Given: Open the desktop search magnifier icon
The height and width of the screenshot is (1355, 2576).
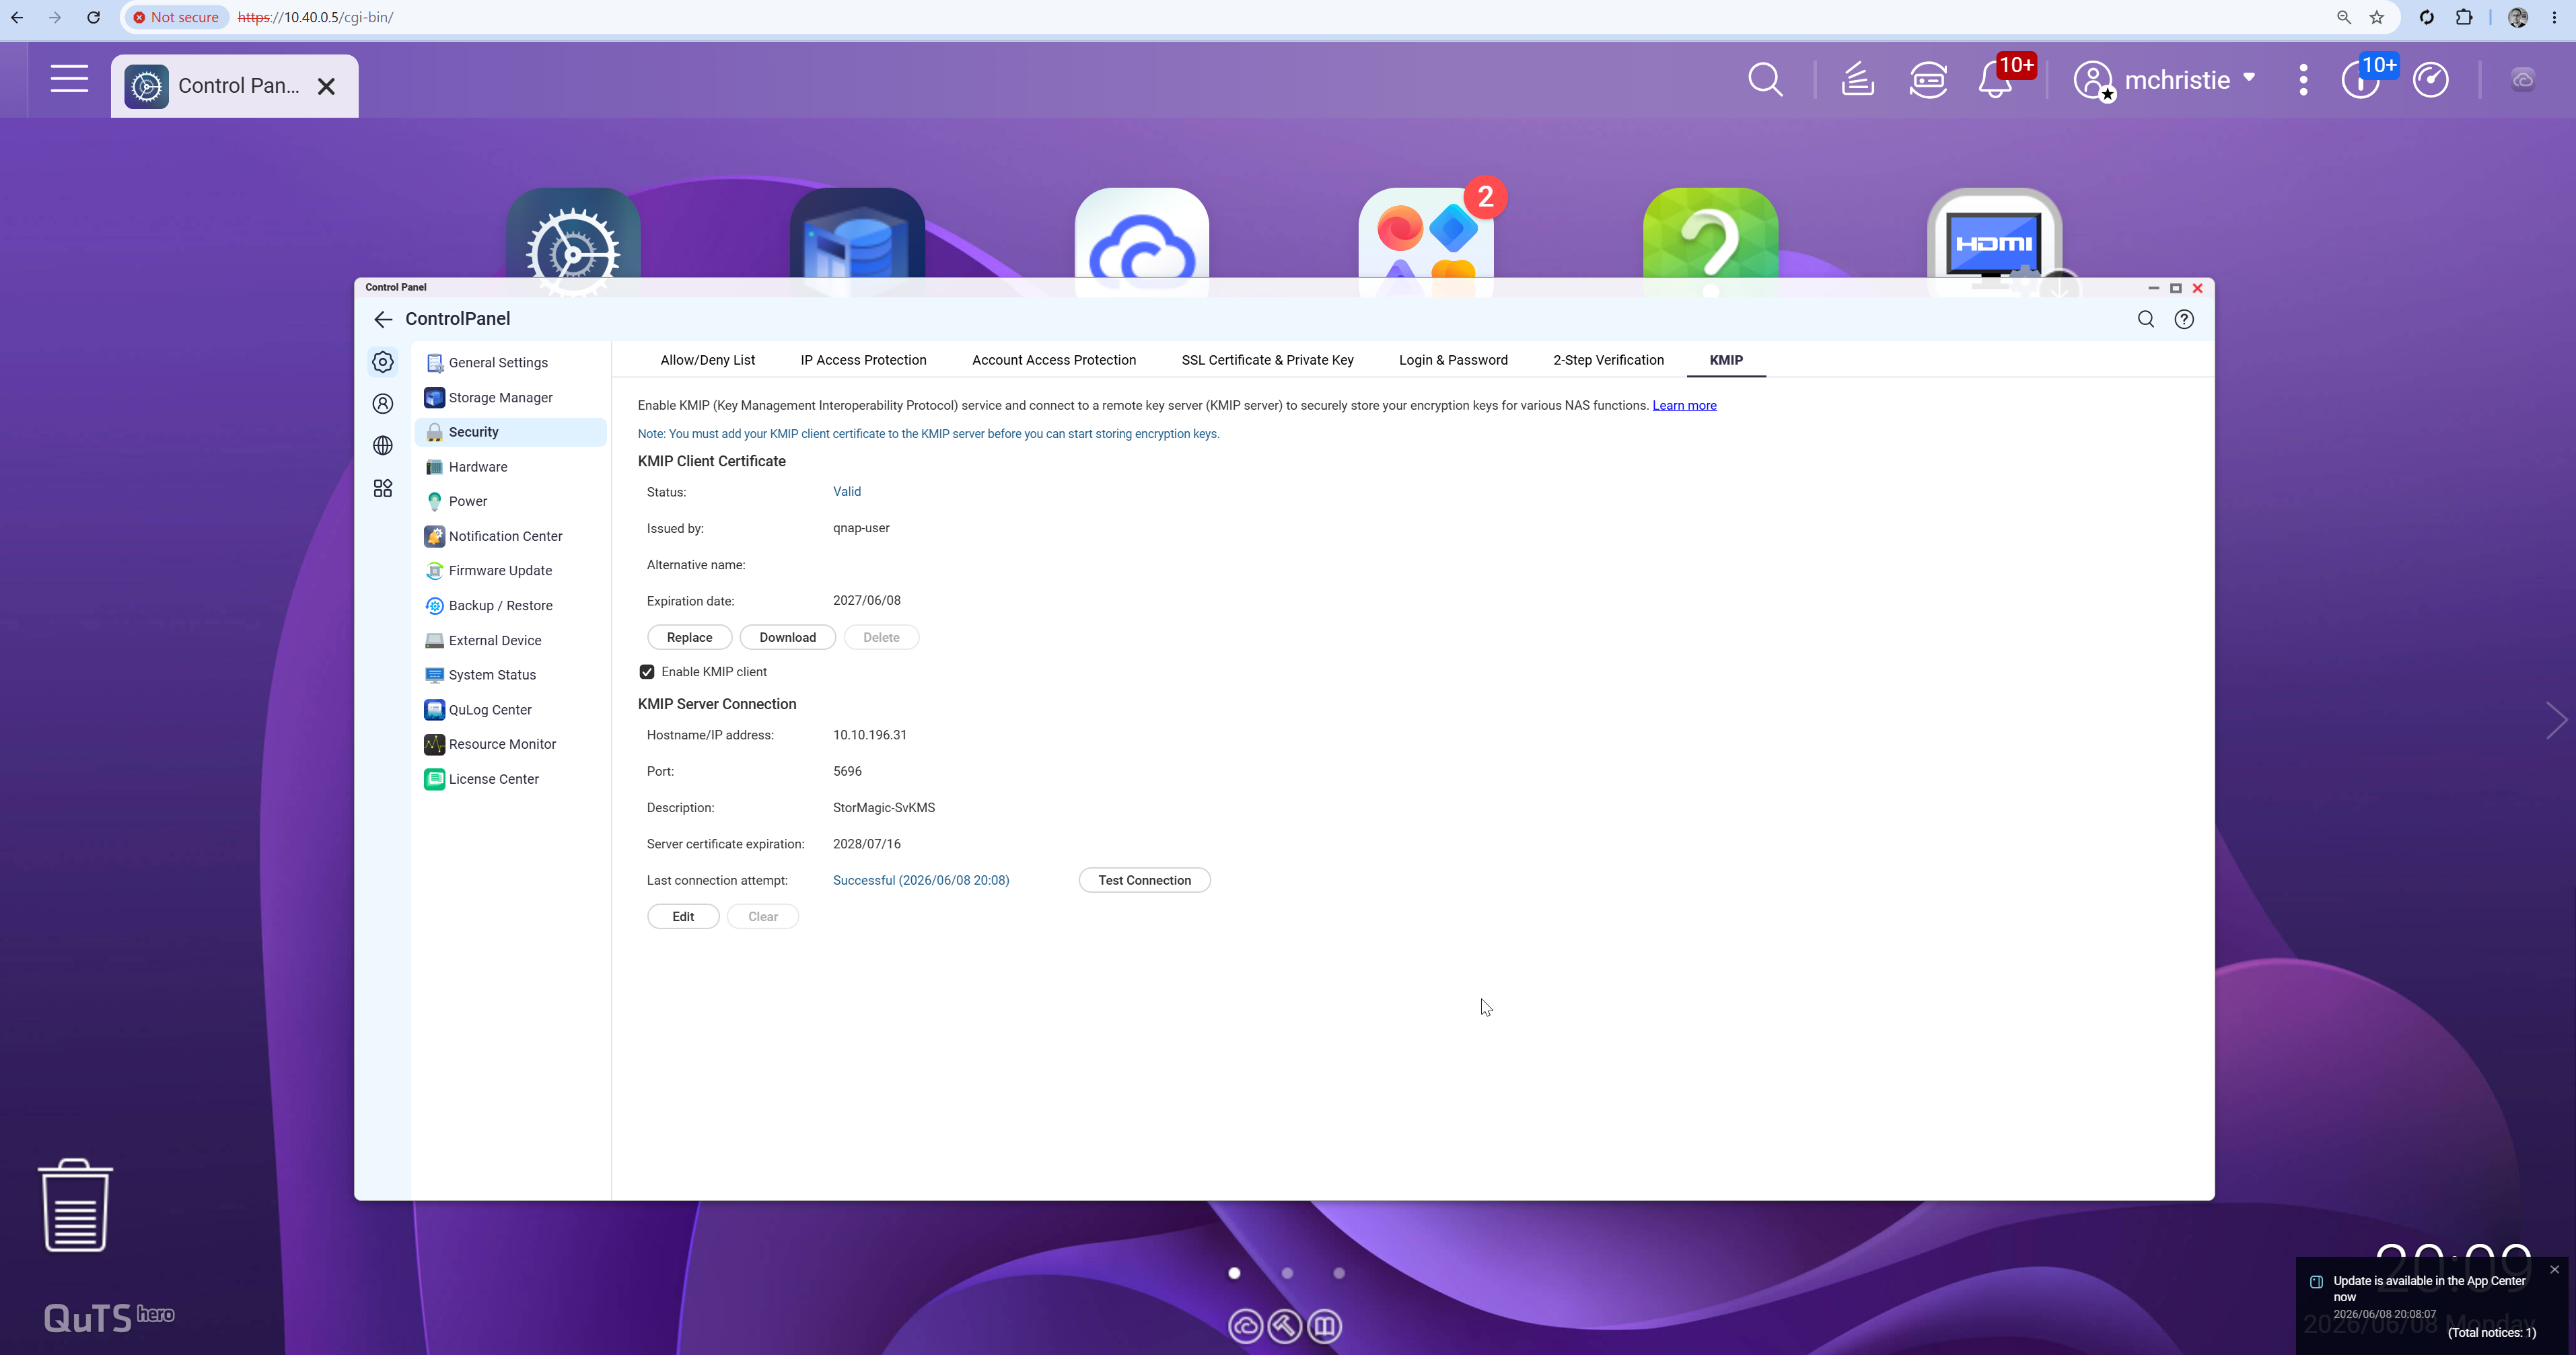Looking at the screenshot, I should 1765,79.
